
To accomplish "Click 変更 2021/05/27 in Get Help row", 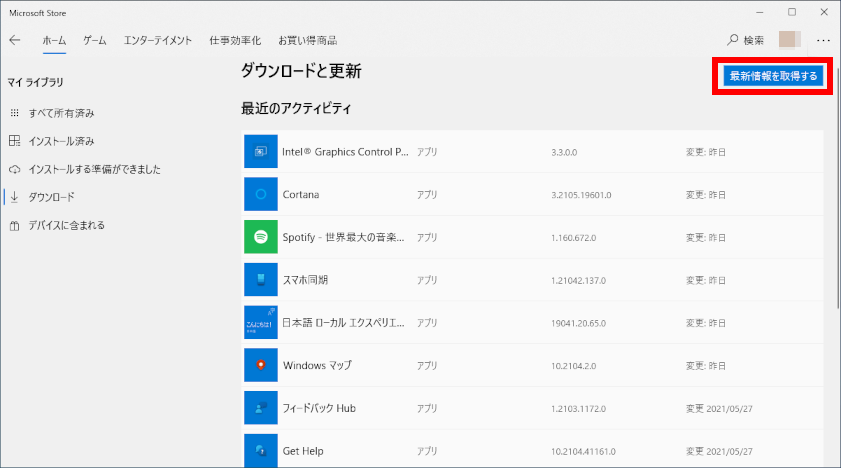I will [719, 452].
